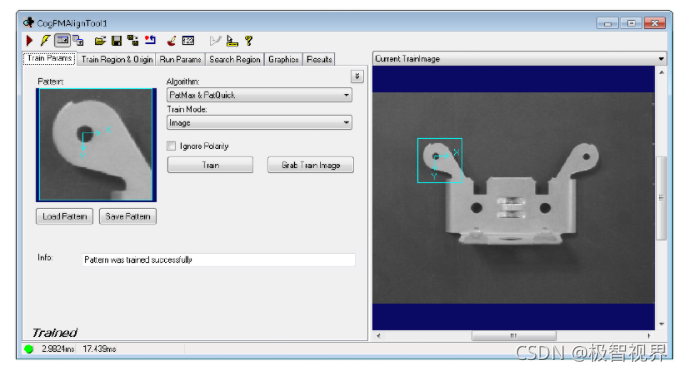Click the image scrollbar right arrow

pos(649,336)
